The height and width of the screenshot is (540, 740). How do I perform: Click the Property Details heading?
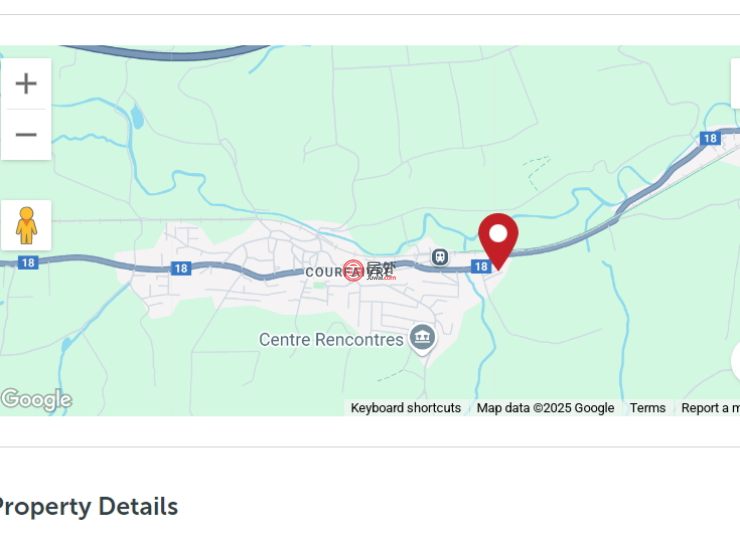pos(87,507)
